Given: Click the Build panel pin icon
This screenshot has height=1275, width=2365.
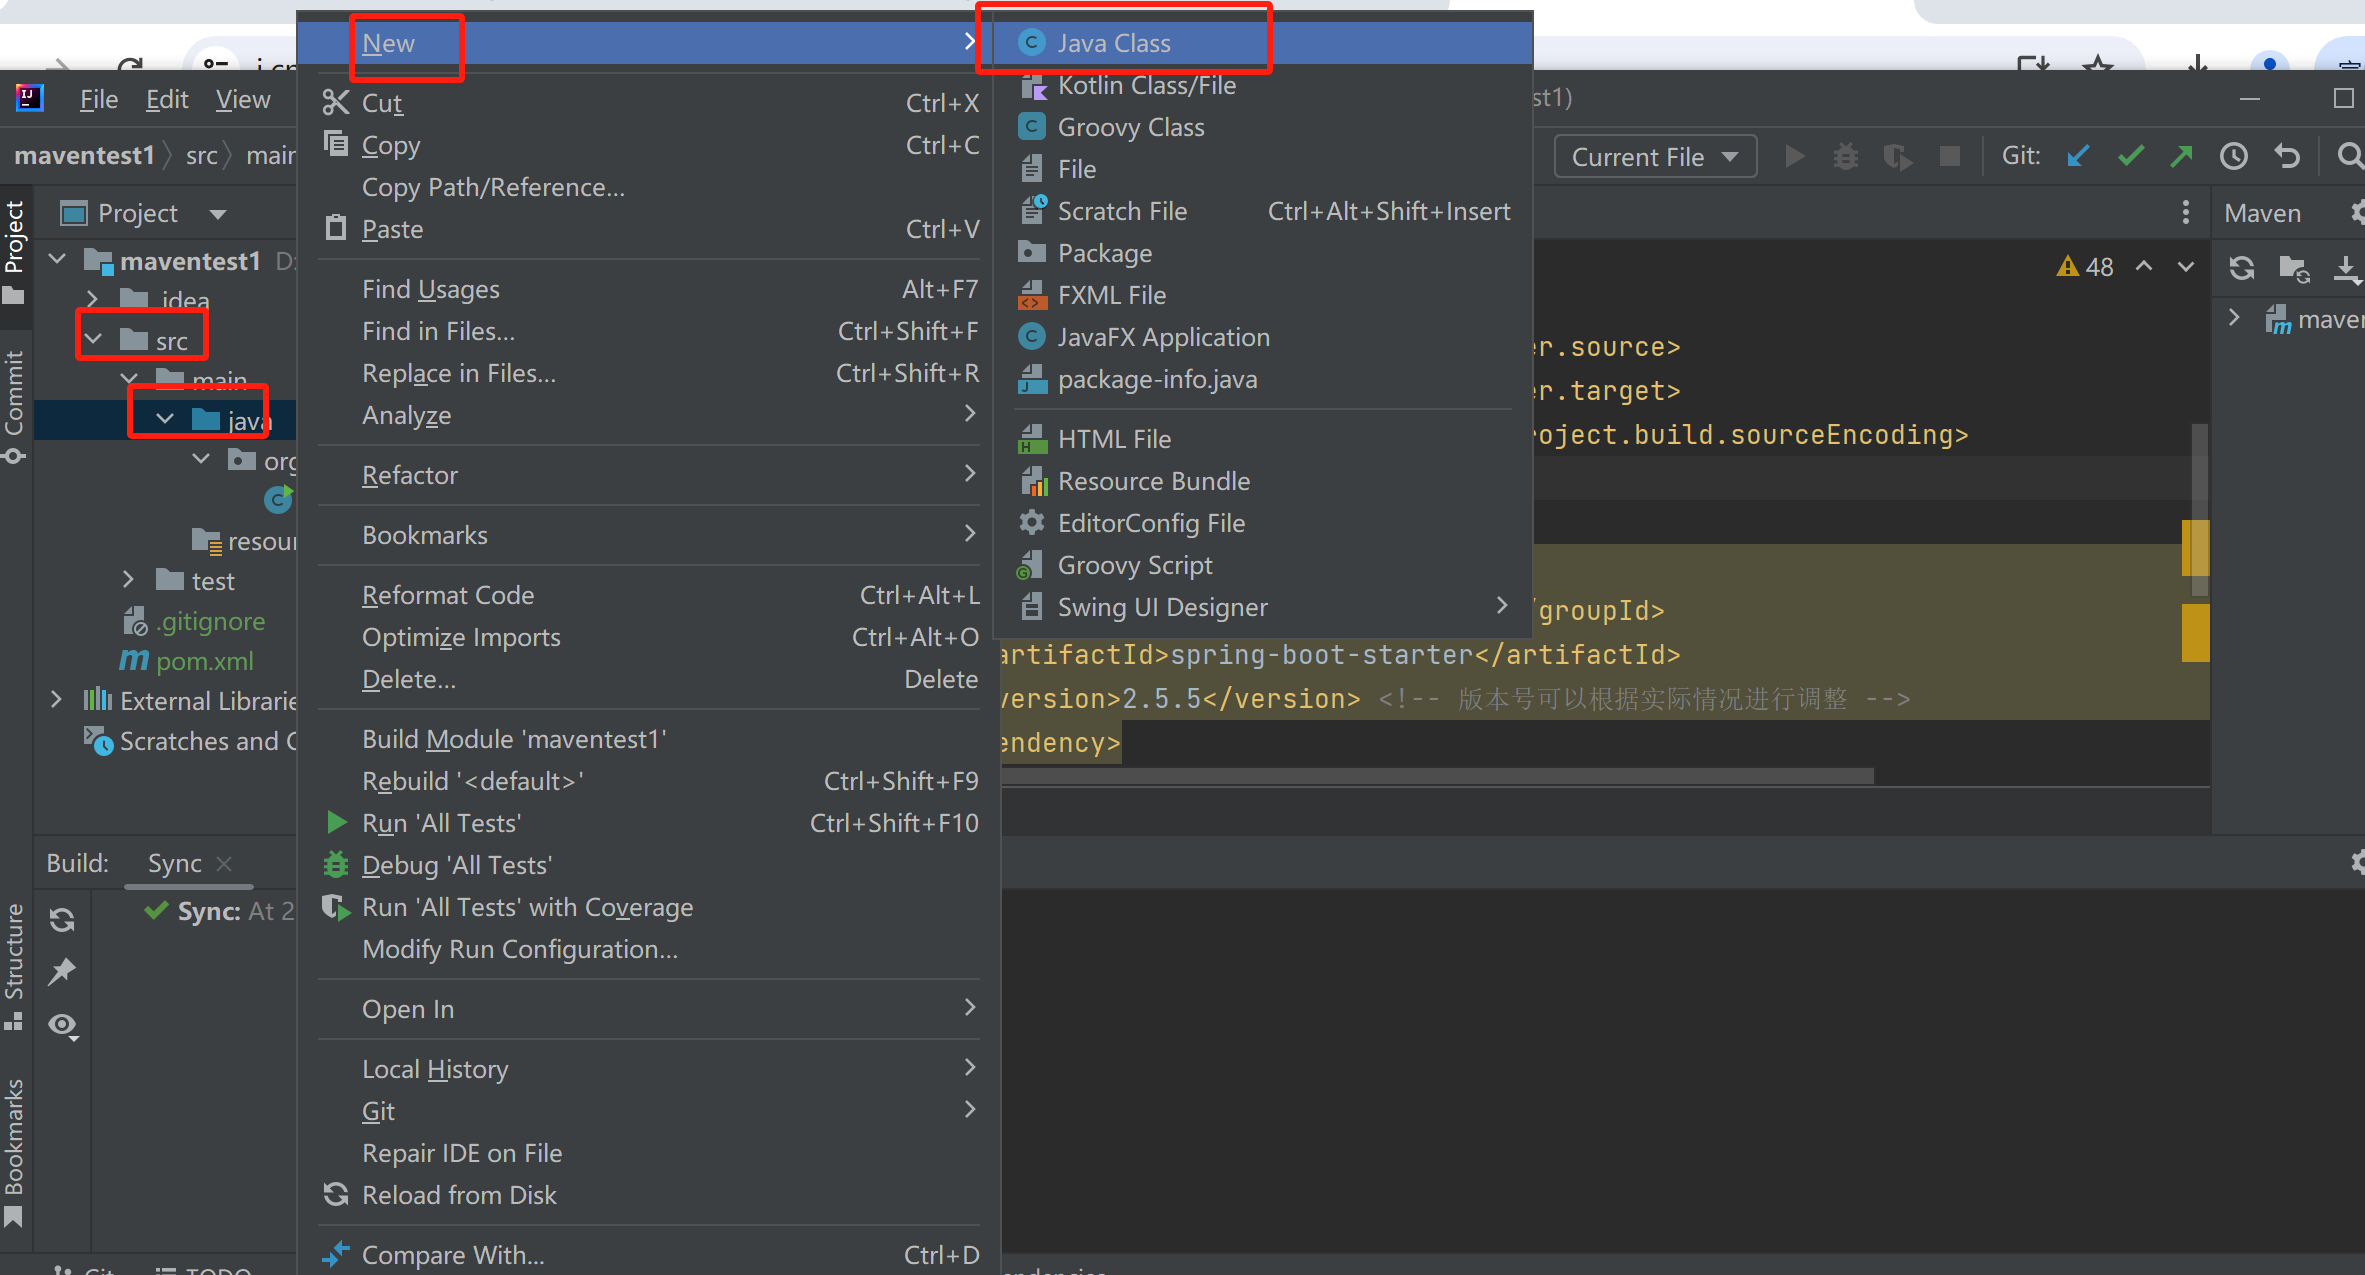Looking at the screenshot, I should point(62,971).
